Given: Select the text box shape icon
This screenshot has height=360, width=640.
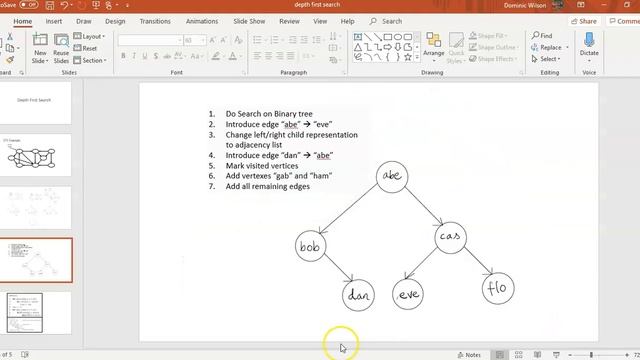Looking at the screenshot, I should click(358, 37).
